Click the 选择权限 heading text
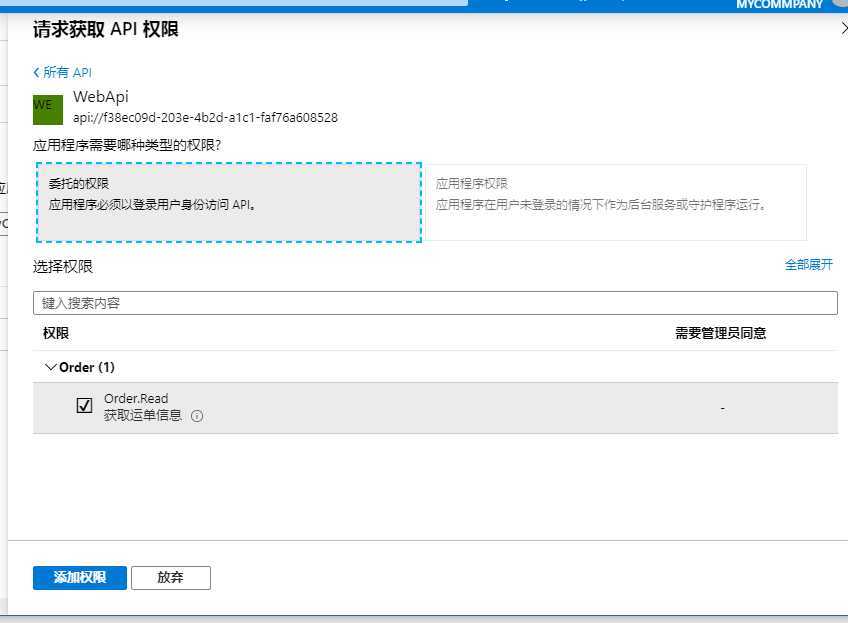848x623 pixels. pos(63,267)
